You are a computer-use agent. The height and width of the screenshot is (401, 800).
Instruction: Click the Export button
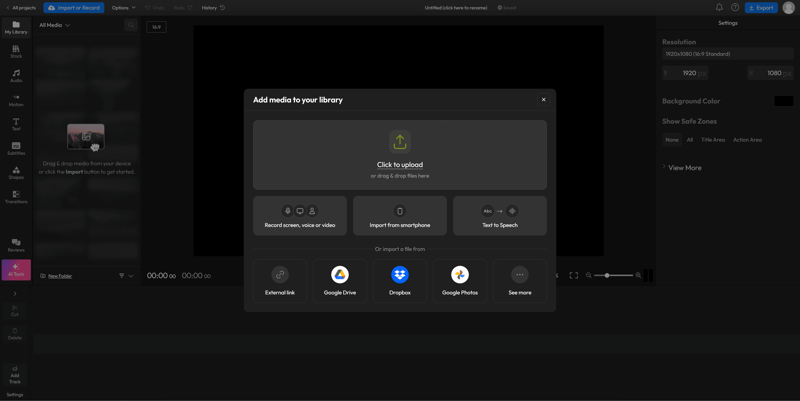coord(761,8)
